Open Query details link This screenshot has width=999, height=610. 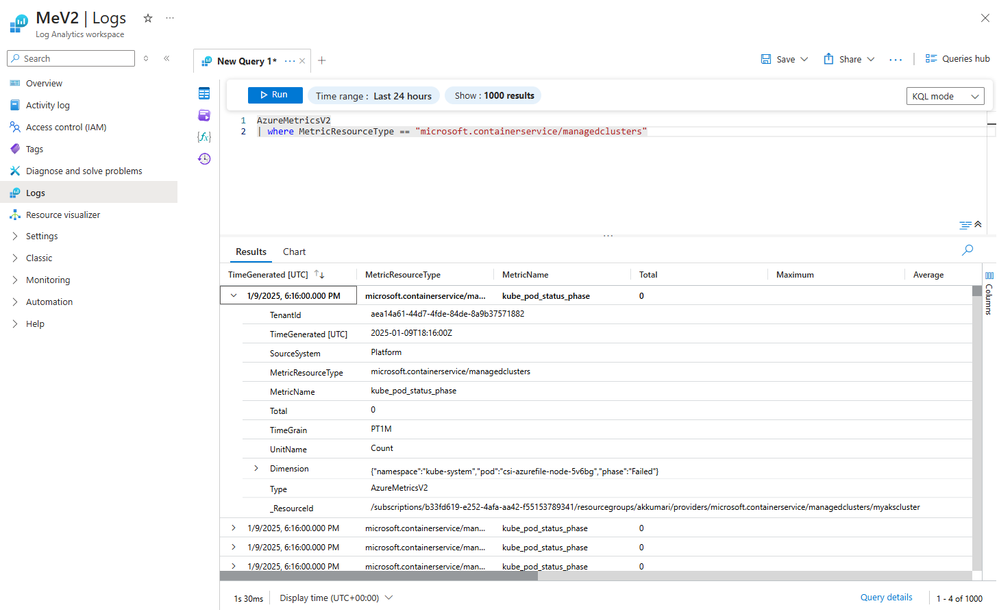point(886,597)
